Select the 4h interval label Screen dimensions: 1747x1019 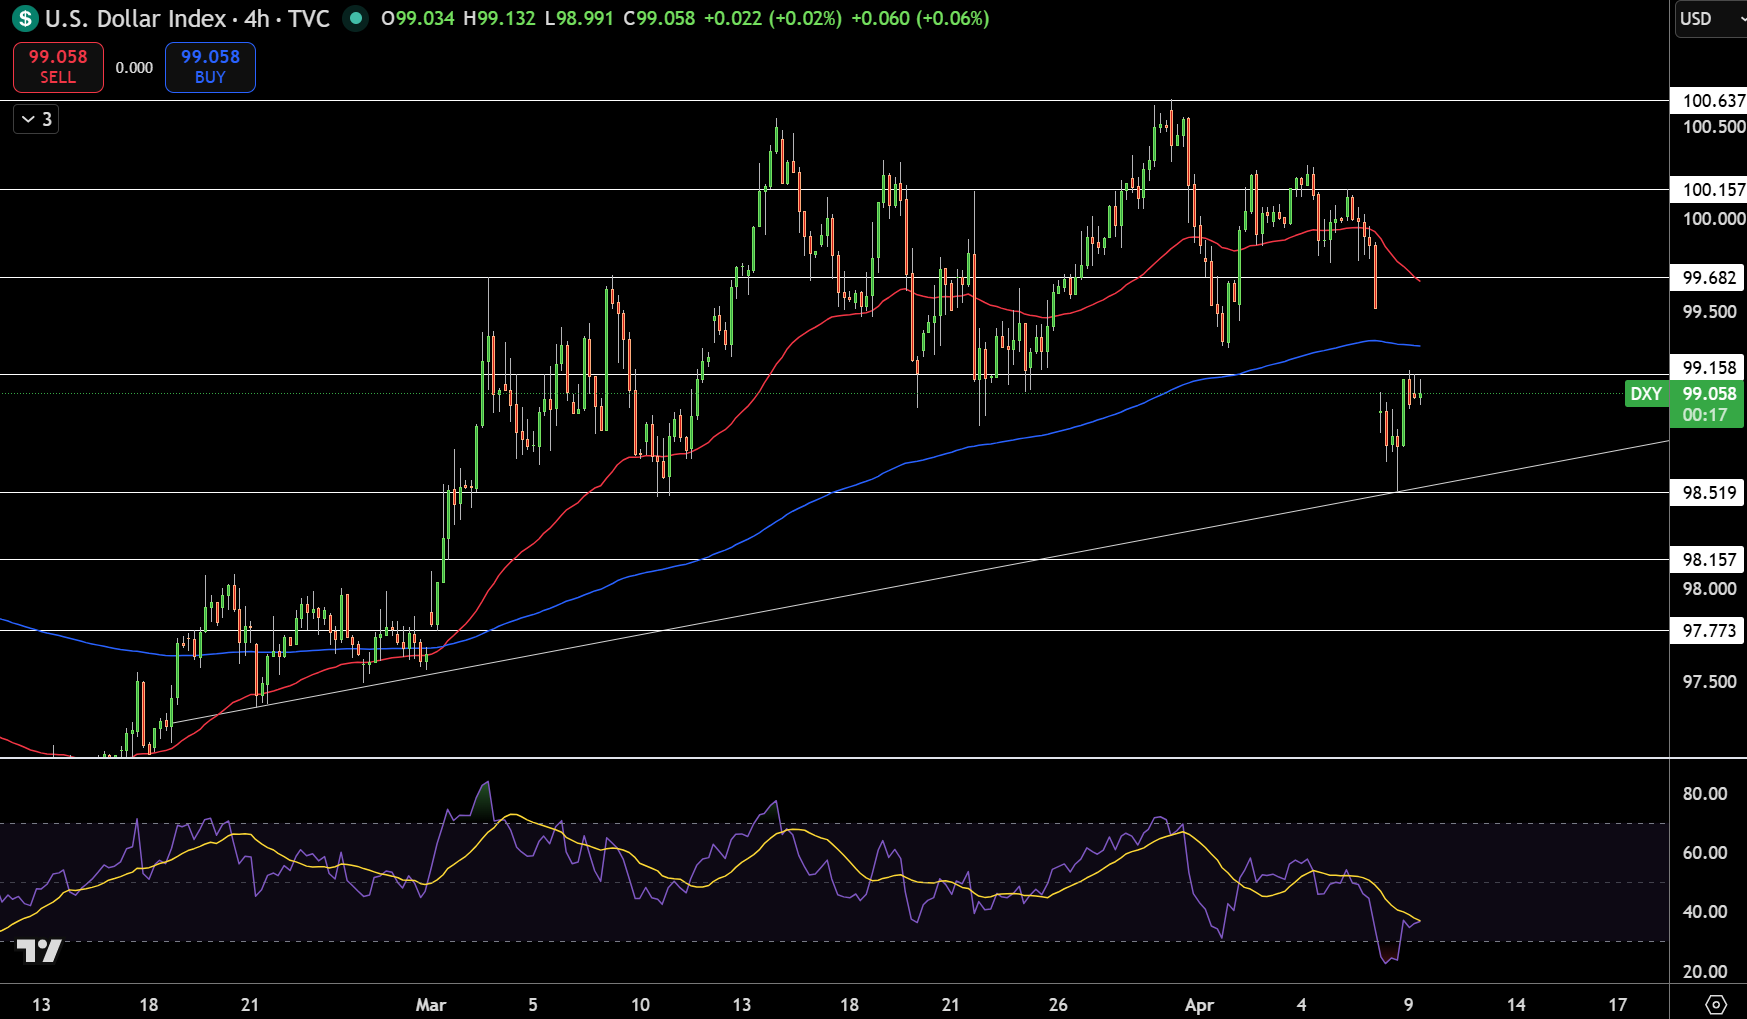pyautogui.click(x=256, y=18)
